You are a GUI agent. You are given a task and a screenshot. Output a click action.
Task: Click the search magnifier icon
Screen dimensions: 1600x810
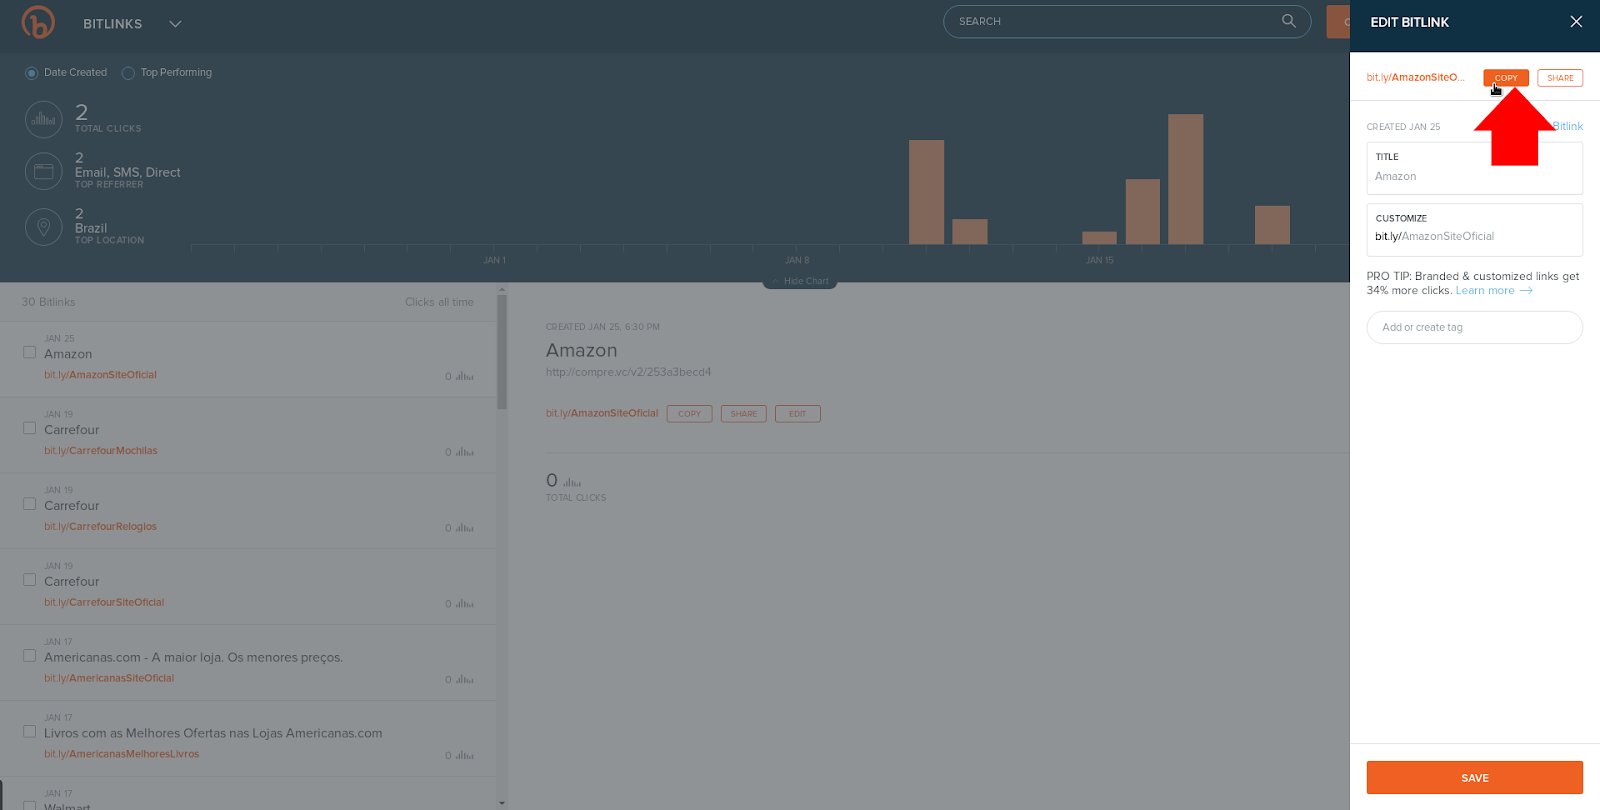point(1288,21)
